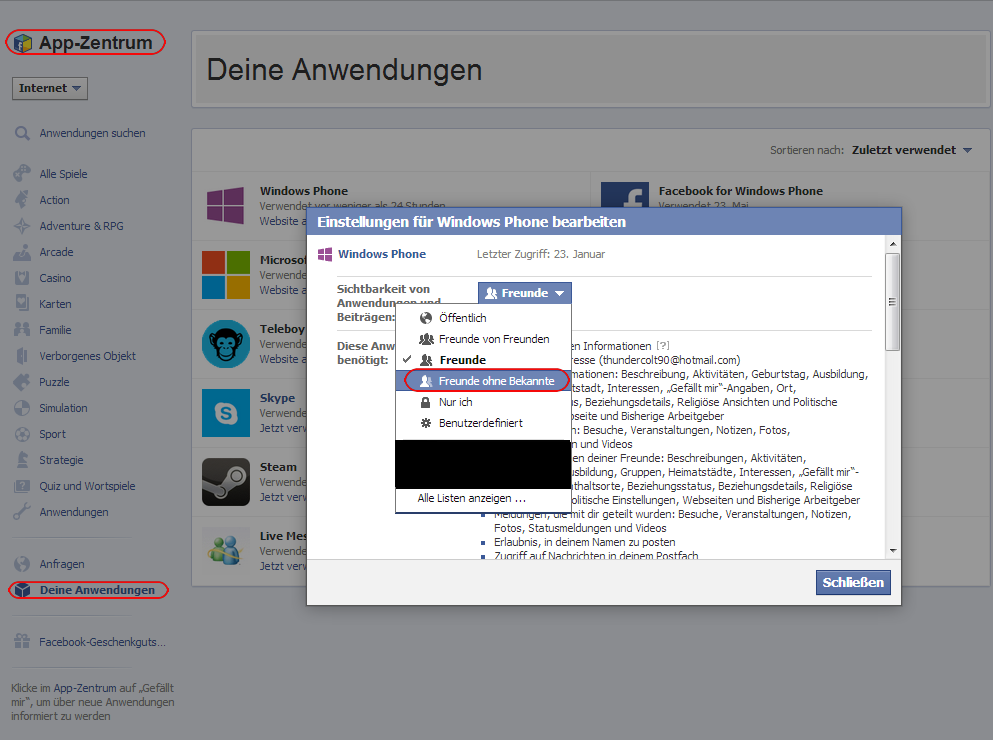Click the Skype app icon
Screen dimensions: 993x740
[x=226, y=412]
